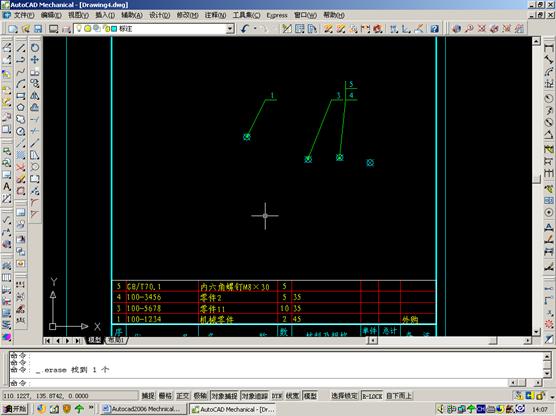Select the Mirror modify tool
The width and height of the screenshot is (556, 416).
[x=35, y=96]
